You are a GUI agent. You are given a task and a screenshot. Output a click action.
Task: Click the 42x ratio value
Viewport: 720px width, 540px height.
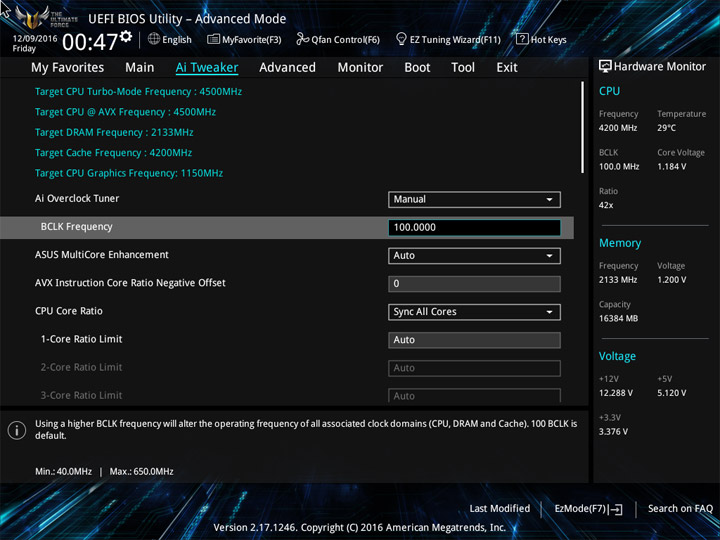coord(606,205)
